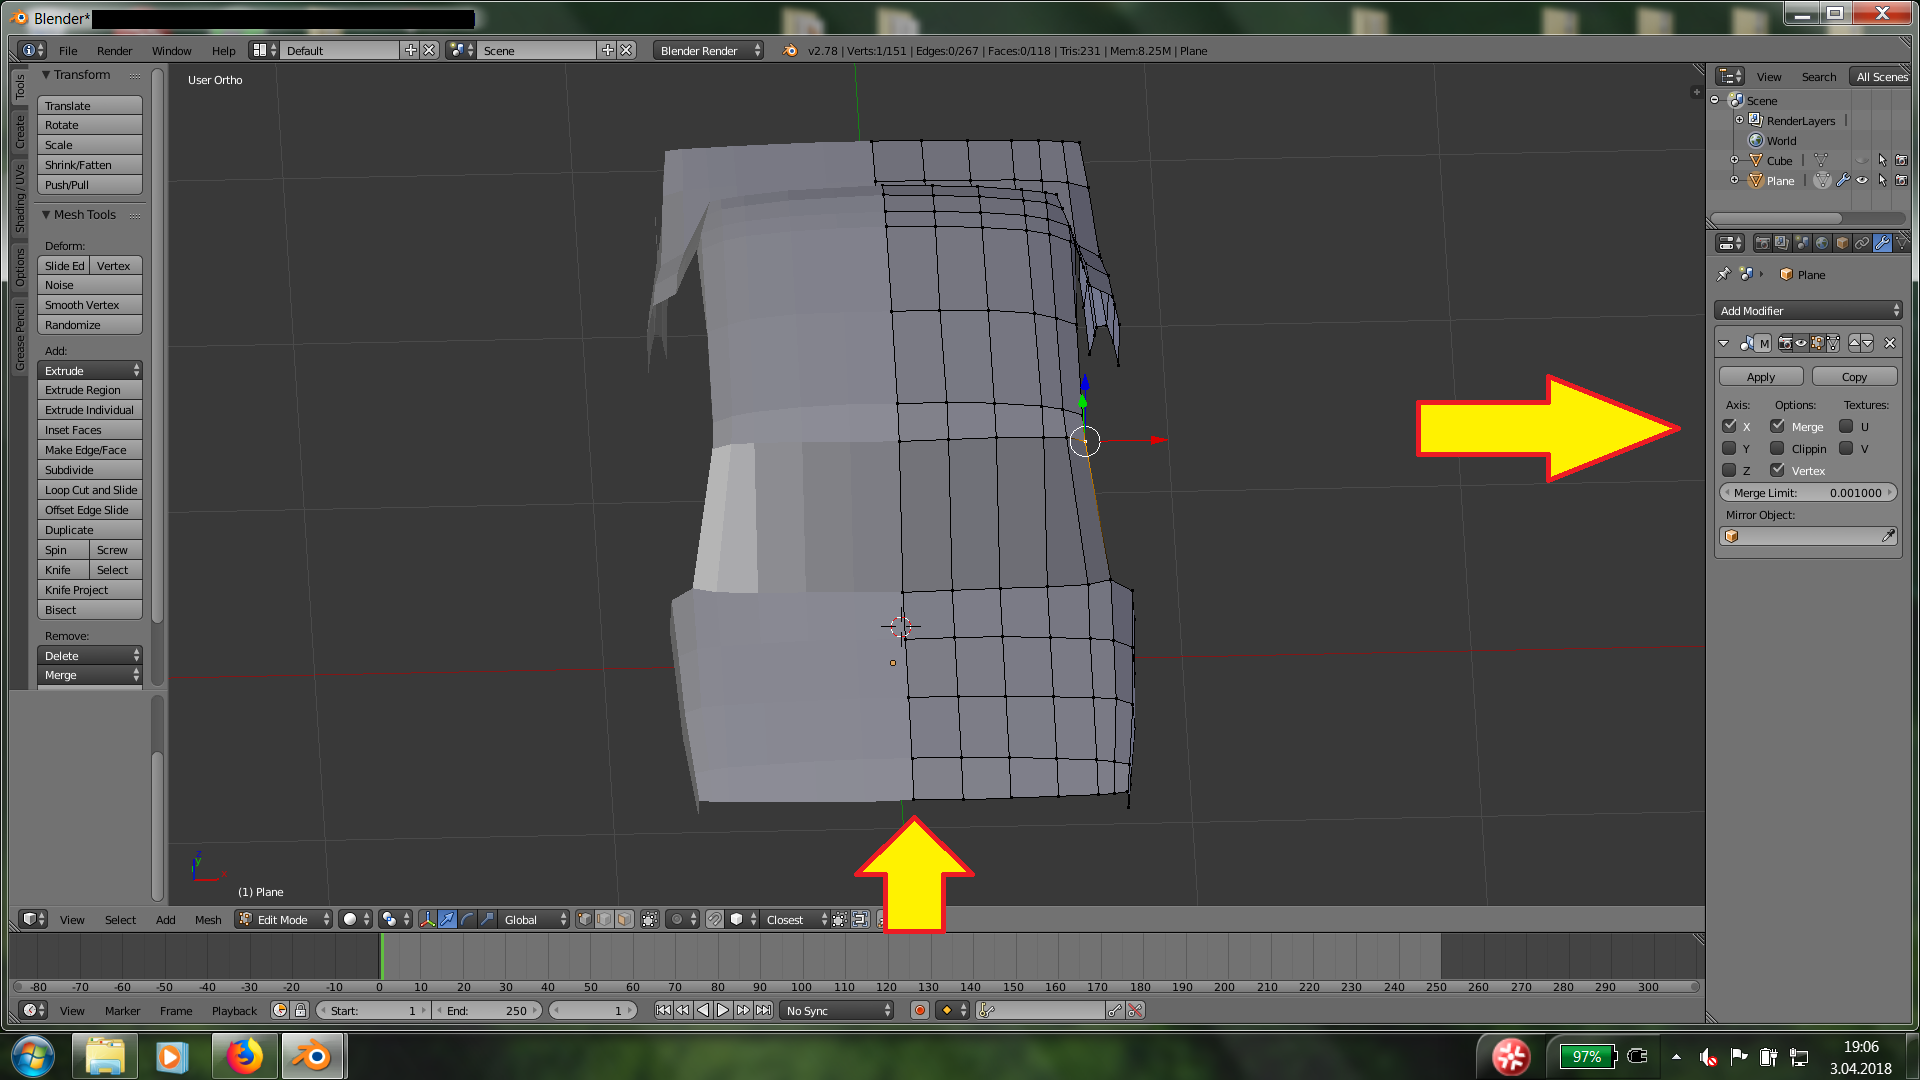
Task: Click the Apply modifier button
Action: [1760, 377]
